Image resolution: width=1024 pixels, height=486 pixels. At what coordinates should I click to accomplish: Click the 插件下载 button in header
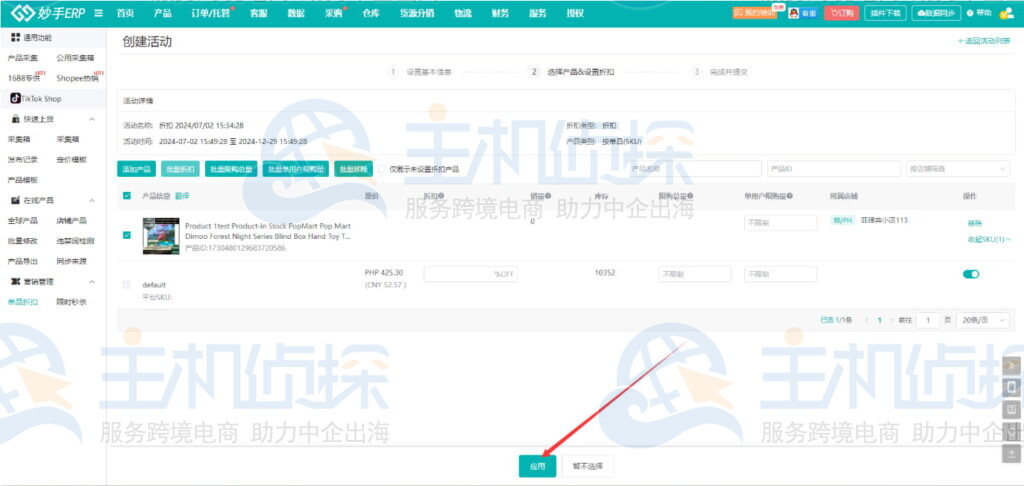[886, 13]
